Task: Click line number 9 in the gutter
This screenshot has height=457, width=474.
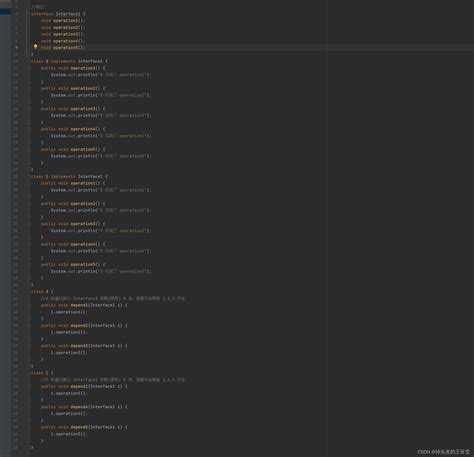Action: pos(16,48)
